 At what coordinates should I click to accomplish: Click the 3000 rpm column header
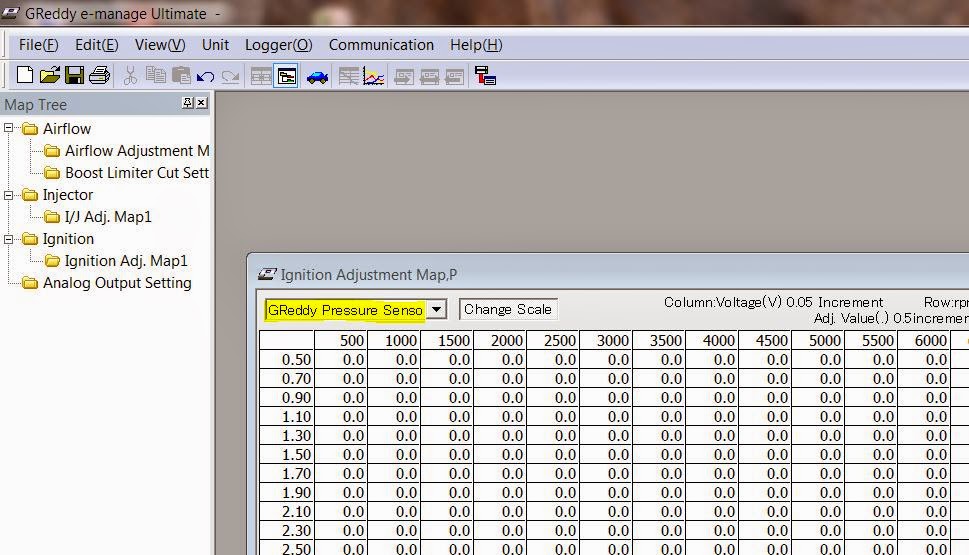(612, 341)
